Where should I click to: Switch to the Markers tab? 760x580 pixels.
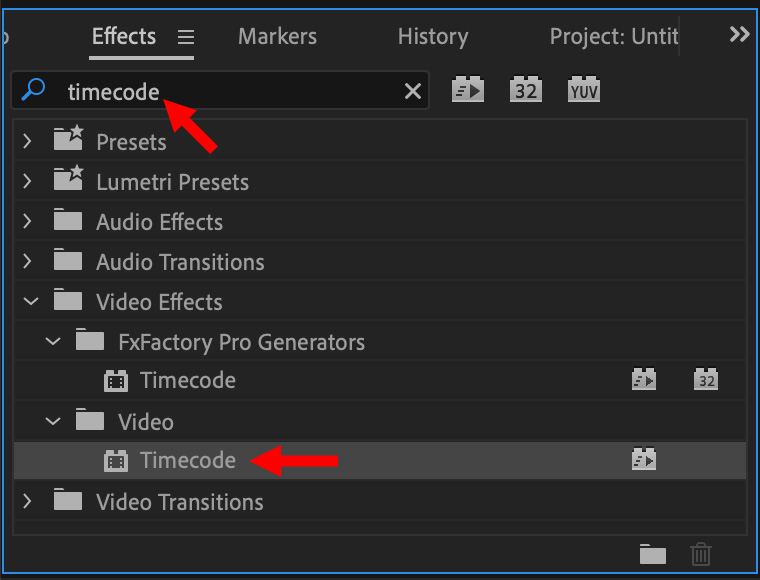(x=280, y=37)
